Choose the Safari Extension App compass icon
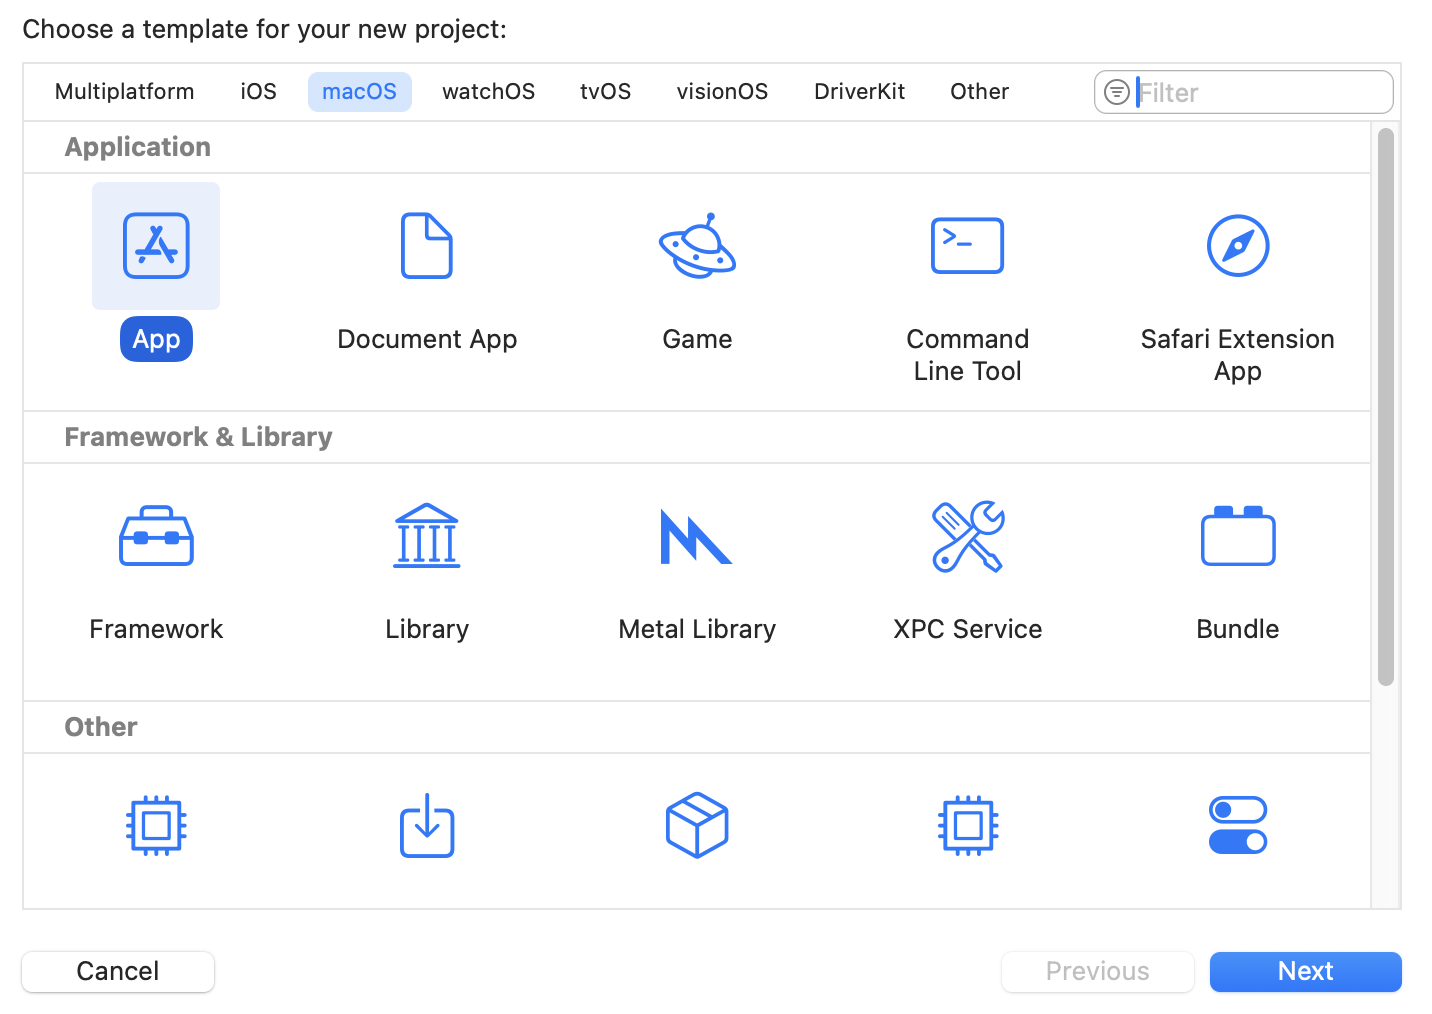This screenshot has height=1014, width=1432. (x=1237, y=246)
